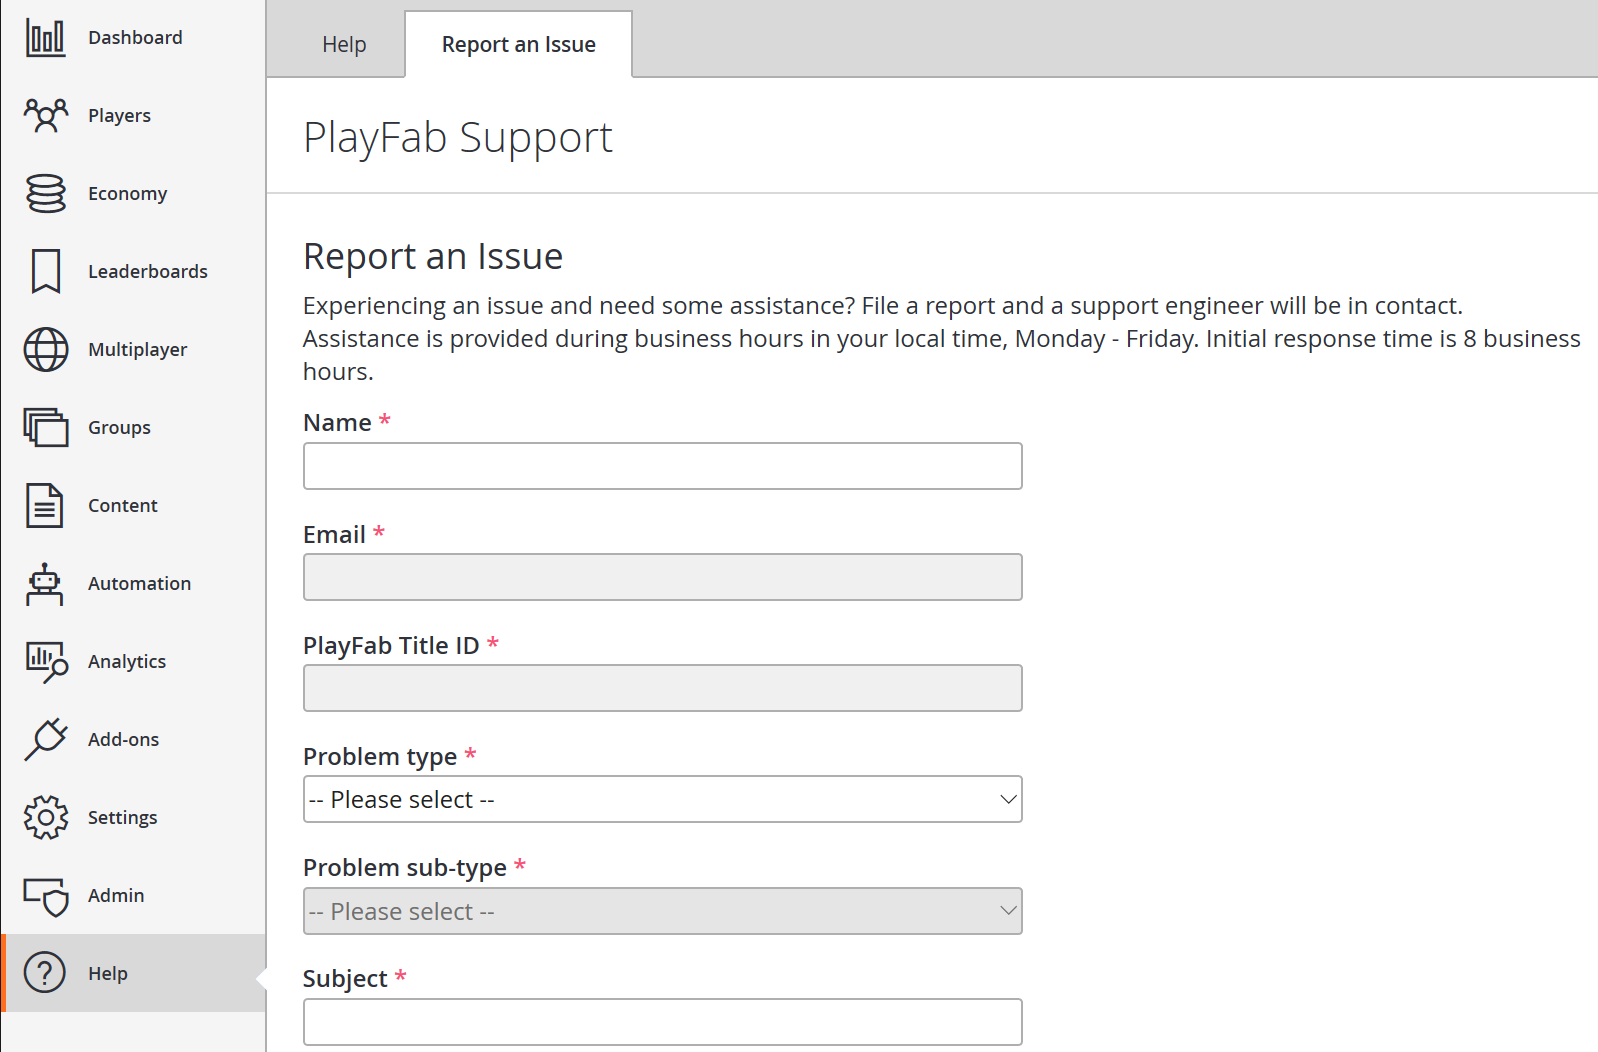Open the Admin shield icon

(x=45, y=896)
